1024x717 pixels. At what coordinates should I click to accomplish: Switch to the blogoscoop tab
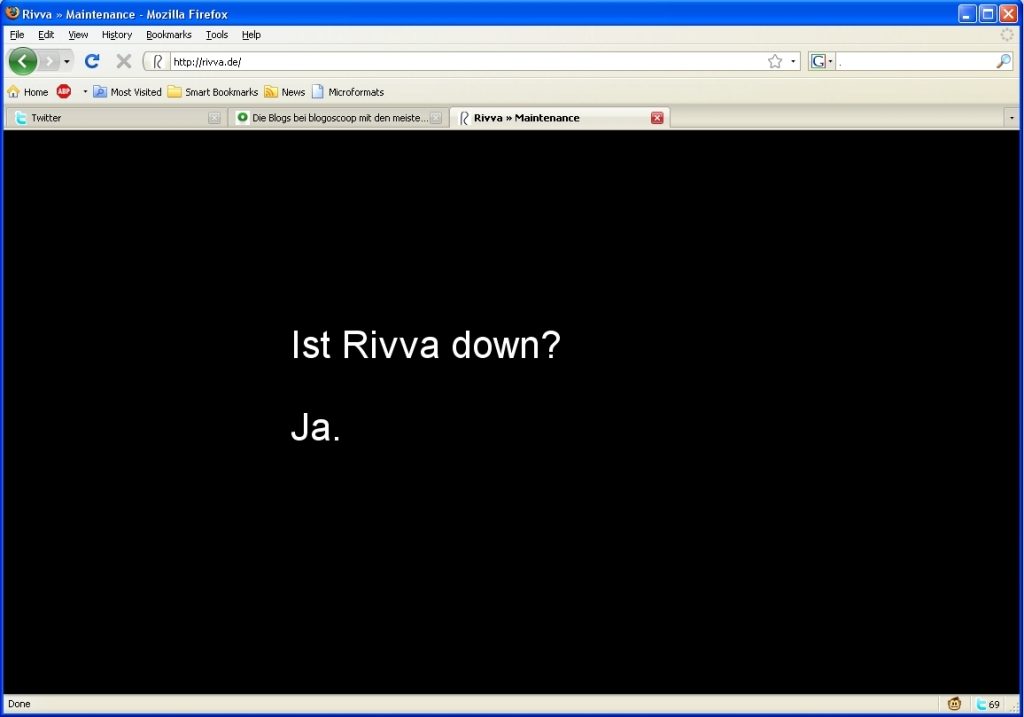[338, 118]
